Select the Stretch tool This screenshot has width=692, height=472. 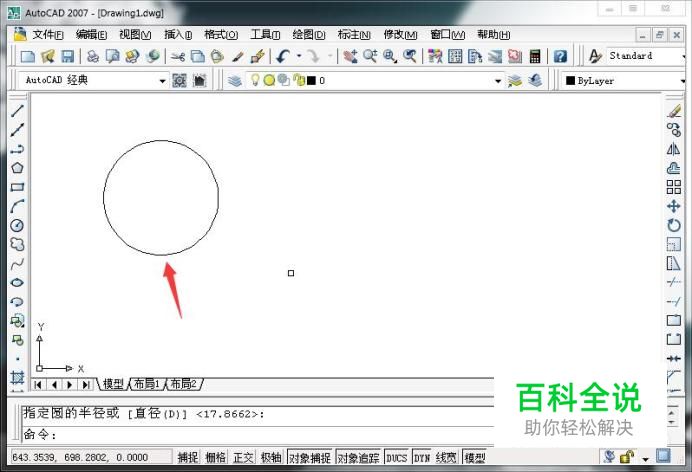tap(673, 264)
